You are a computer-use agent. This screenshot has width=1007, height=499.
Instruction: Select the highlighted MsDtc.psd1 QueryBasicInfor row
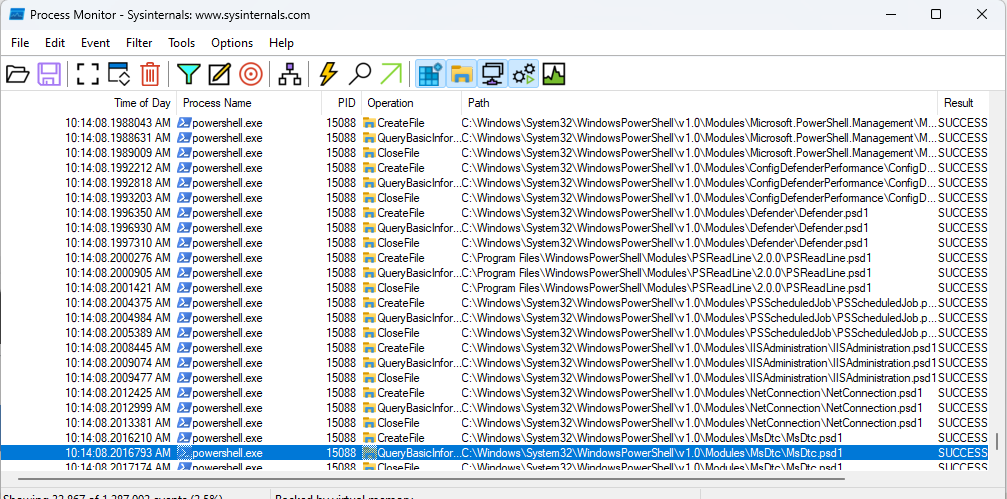click(494, 453)
